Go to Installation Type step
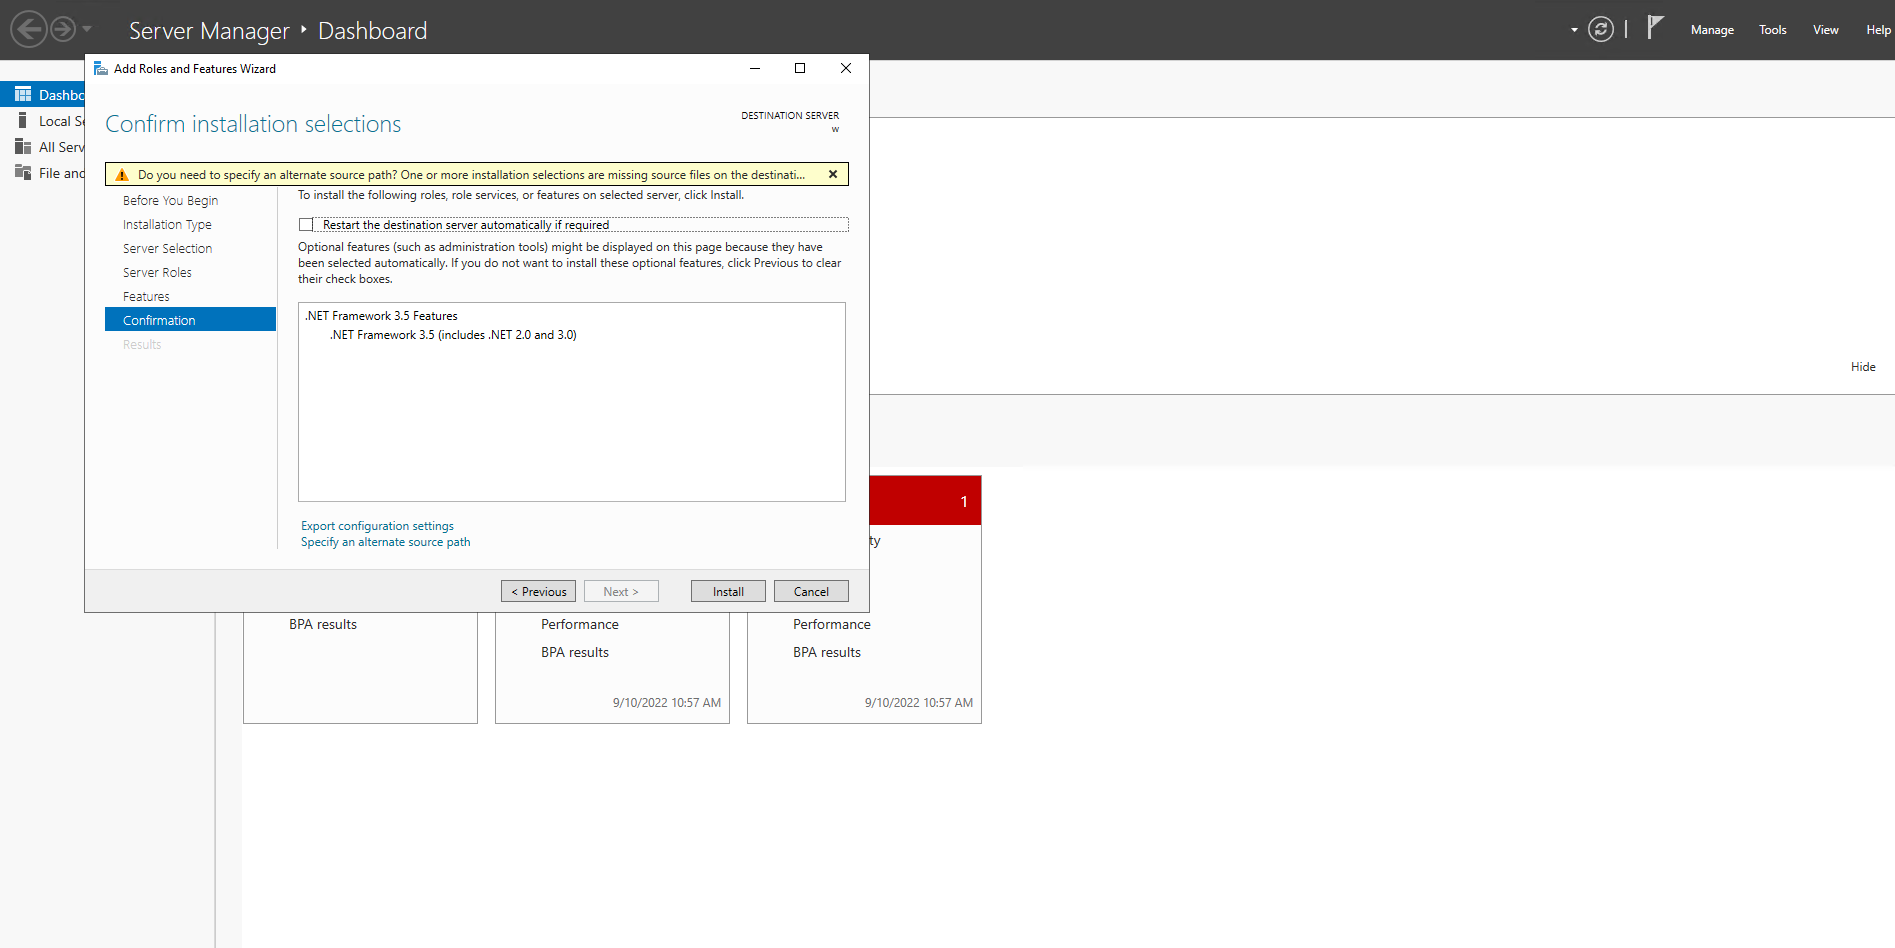Screen dimensions: 1895x948 pyautogui.click(x=167, y=224)
